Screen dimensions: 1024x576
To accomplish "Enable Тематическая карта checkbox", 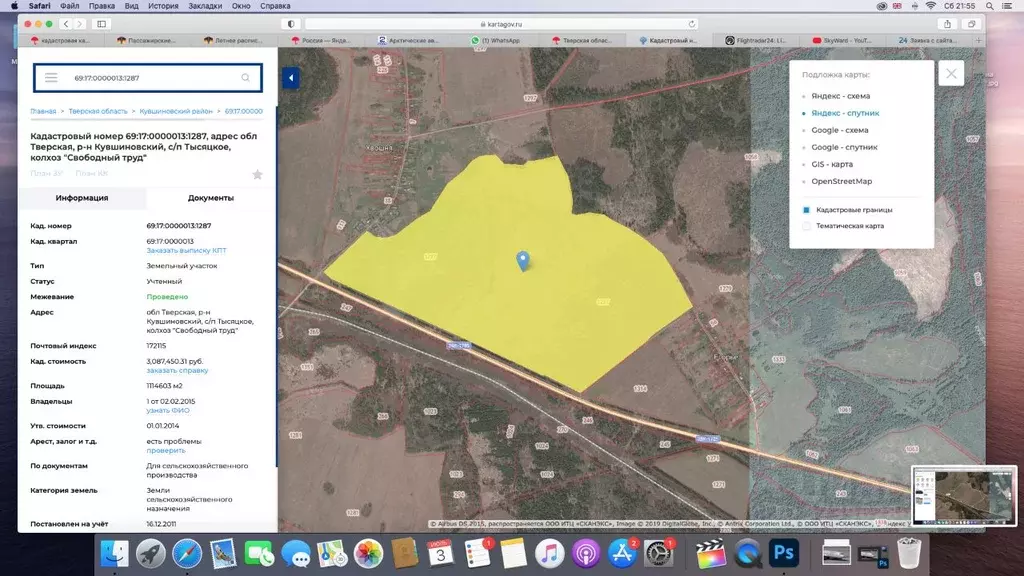I will click(x=806, y=226).
